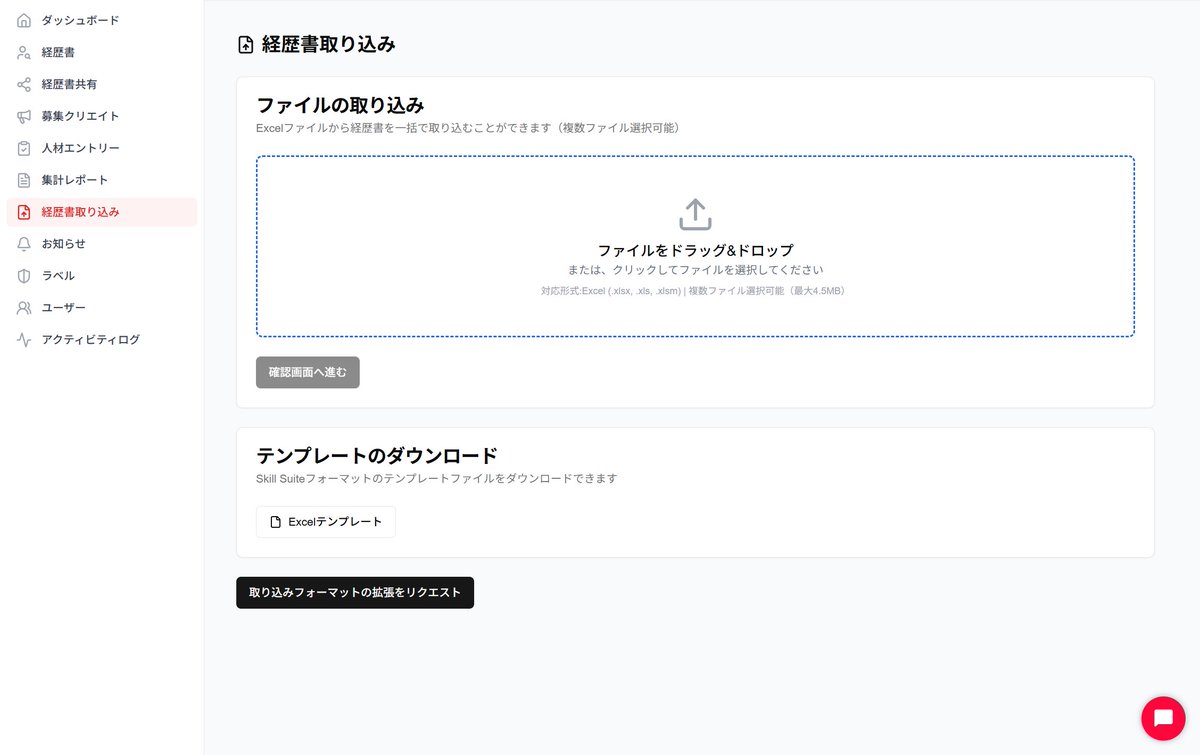Open the red chat bubble widget
The width and height of the screenshot is (1200, 755).
[x=1163, y=718]
